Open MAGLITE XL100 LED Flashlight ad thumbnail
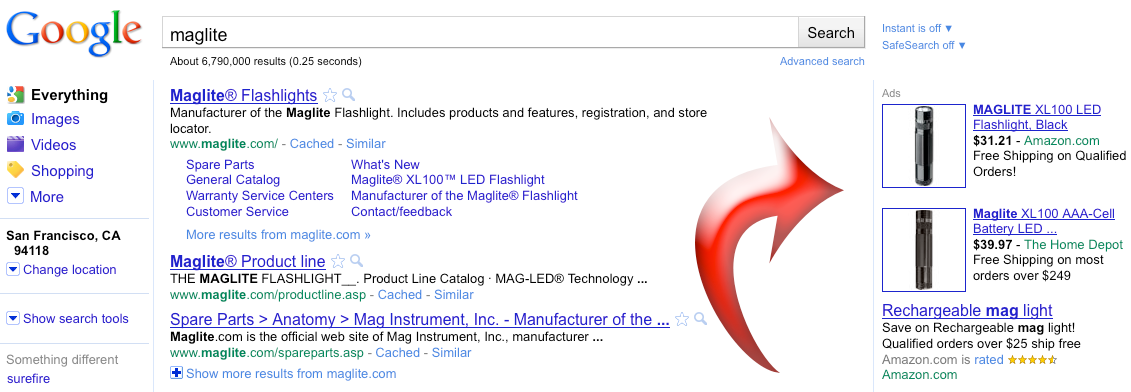The width and height of the screenshot is (1131, 392). click(x=924, y=146)
